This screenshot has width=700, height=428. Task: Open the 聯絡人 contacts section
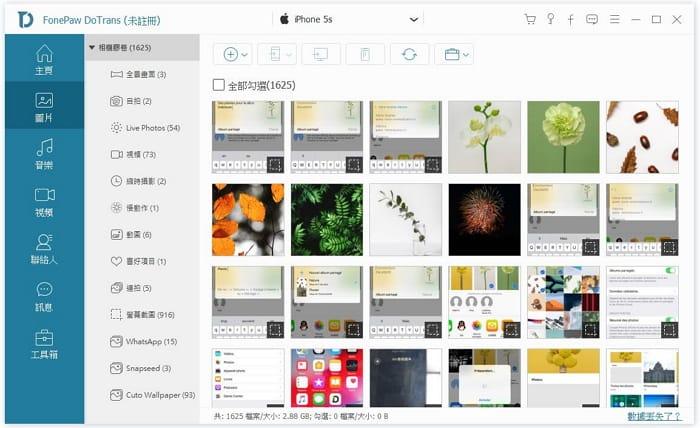[x=44, y=249]
